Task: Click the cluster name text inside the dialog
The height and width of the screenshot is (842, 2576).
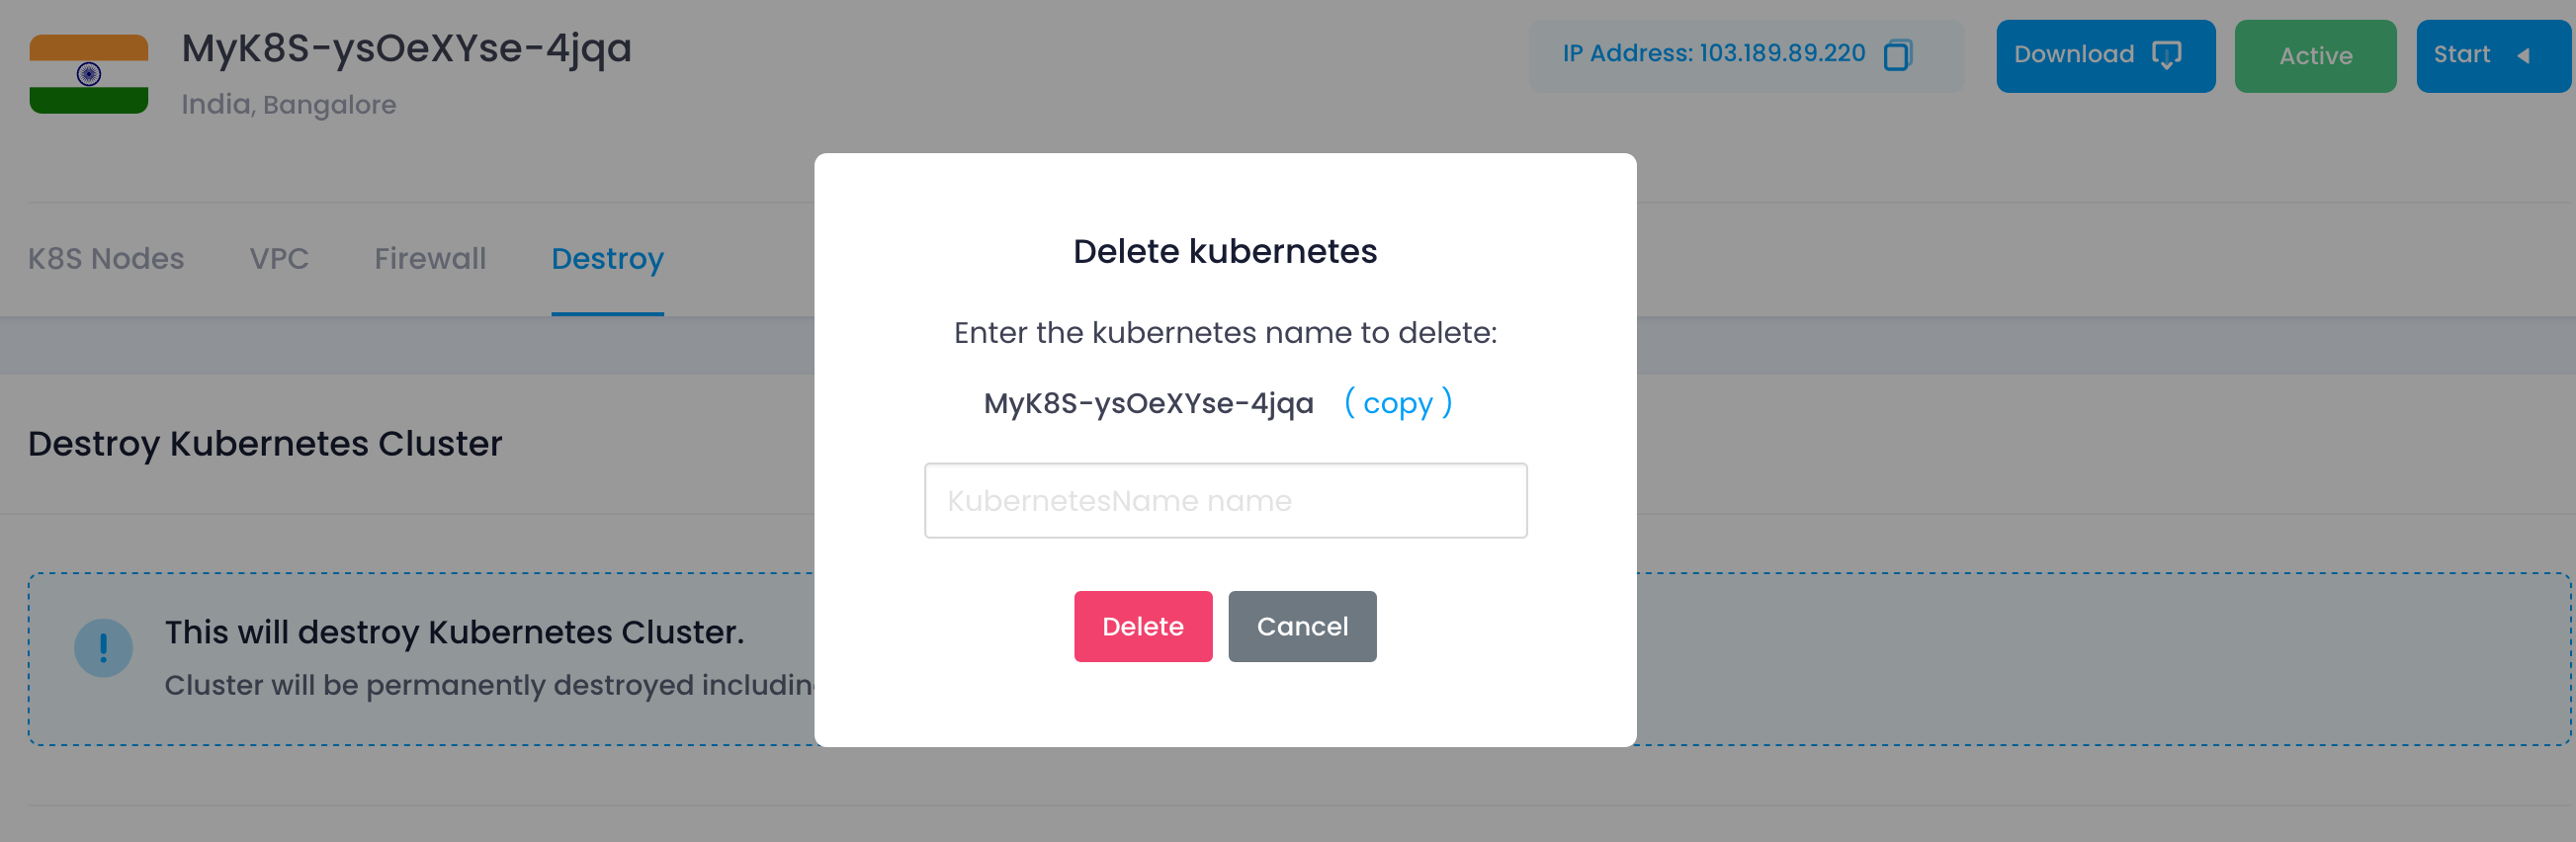Action: [1148, 403]
